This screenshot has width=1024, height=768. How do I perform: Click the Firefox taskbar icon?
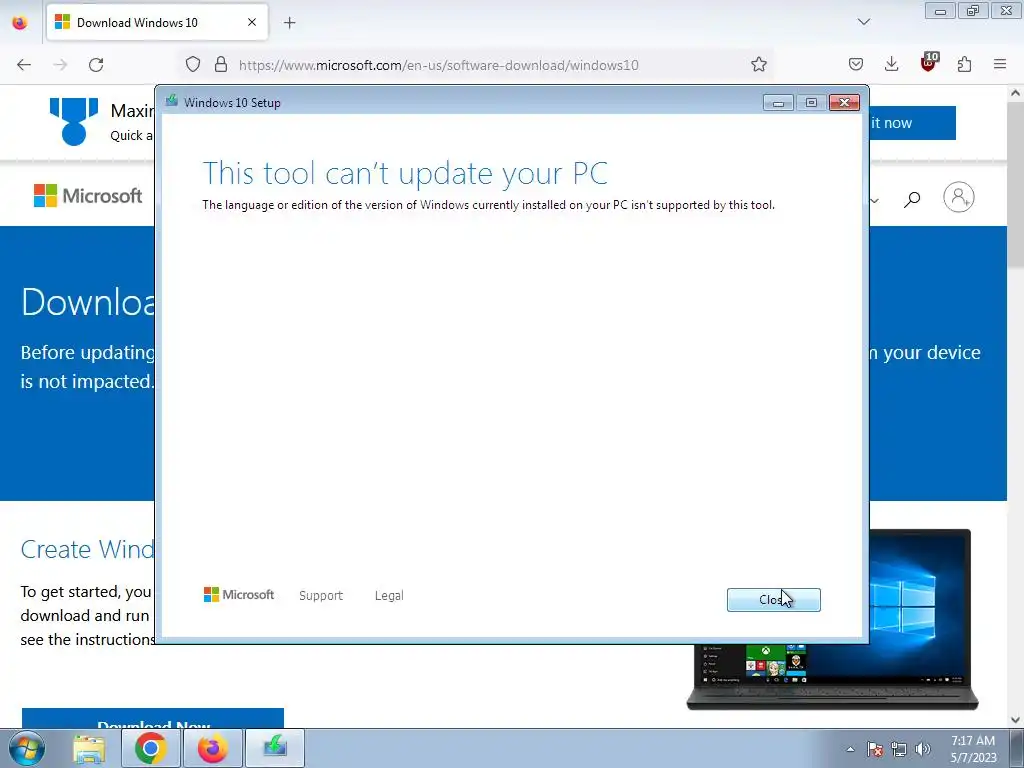click(213, 748)
